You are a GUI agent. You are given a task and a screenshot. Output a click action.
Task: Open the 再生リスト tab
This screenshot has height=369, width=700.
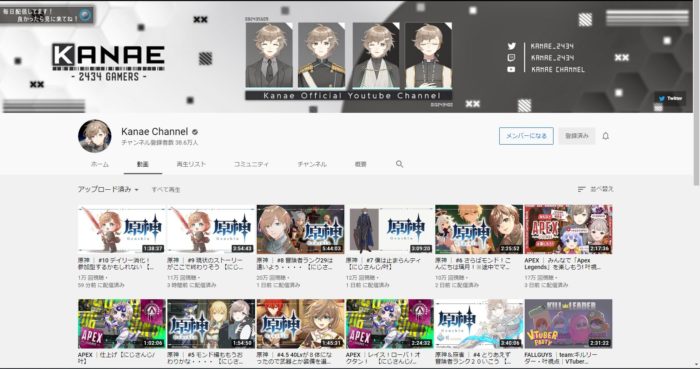coord(191,164)
